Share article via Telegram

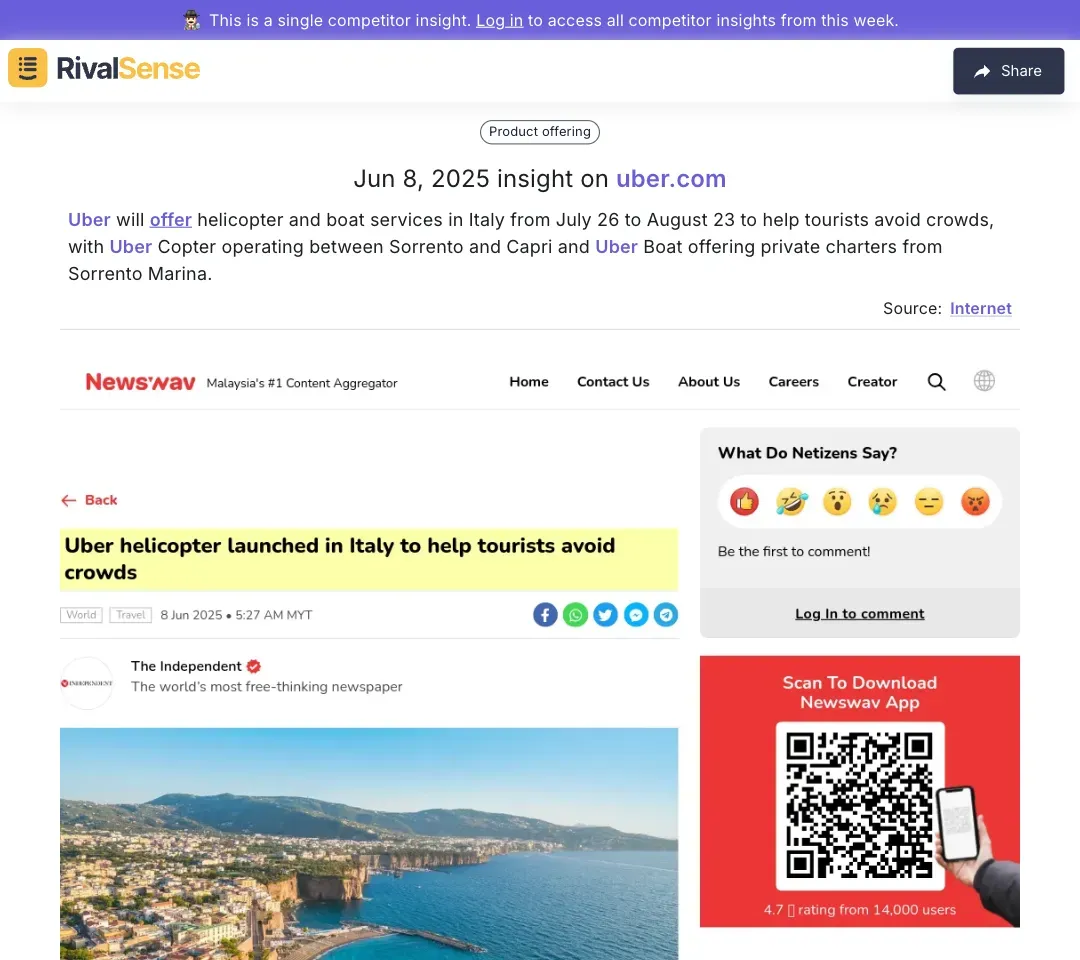[665, 614]
